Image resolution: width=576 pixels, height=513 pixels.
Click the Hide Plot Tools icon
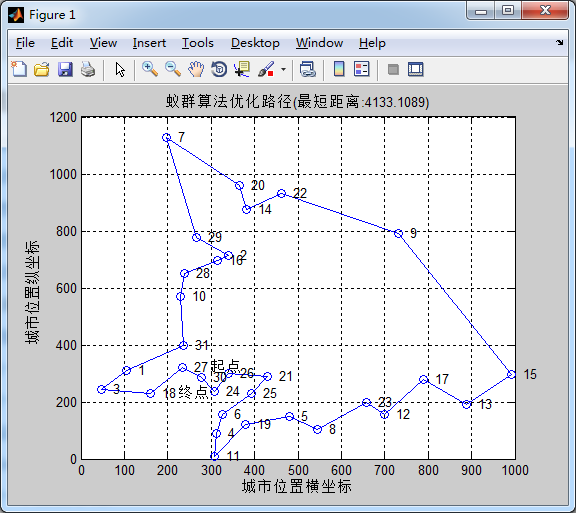click(x=393, y=69)
